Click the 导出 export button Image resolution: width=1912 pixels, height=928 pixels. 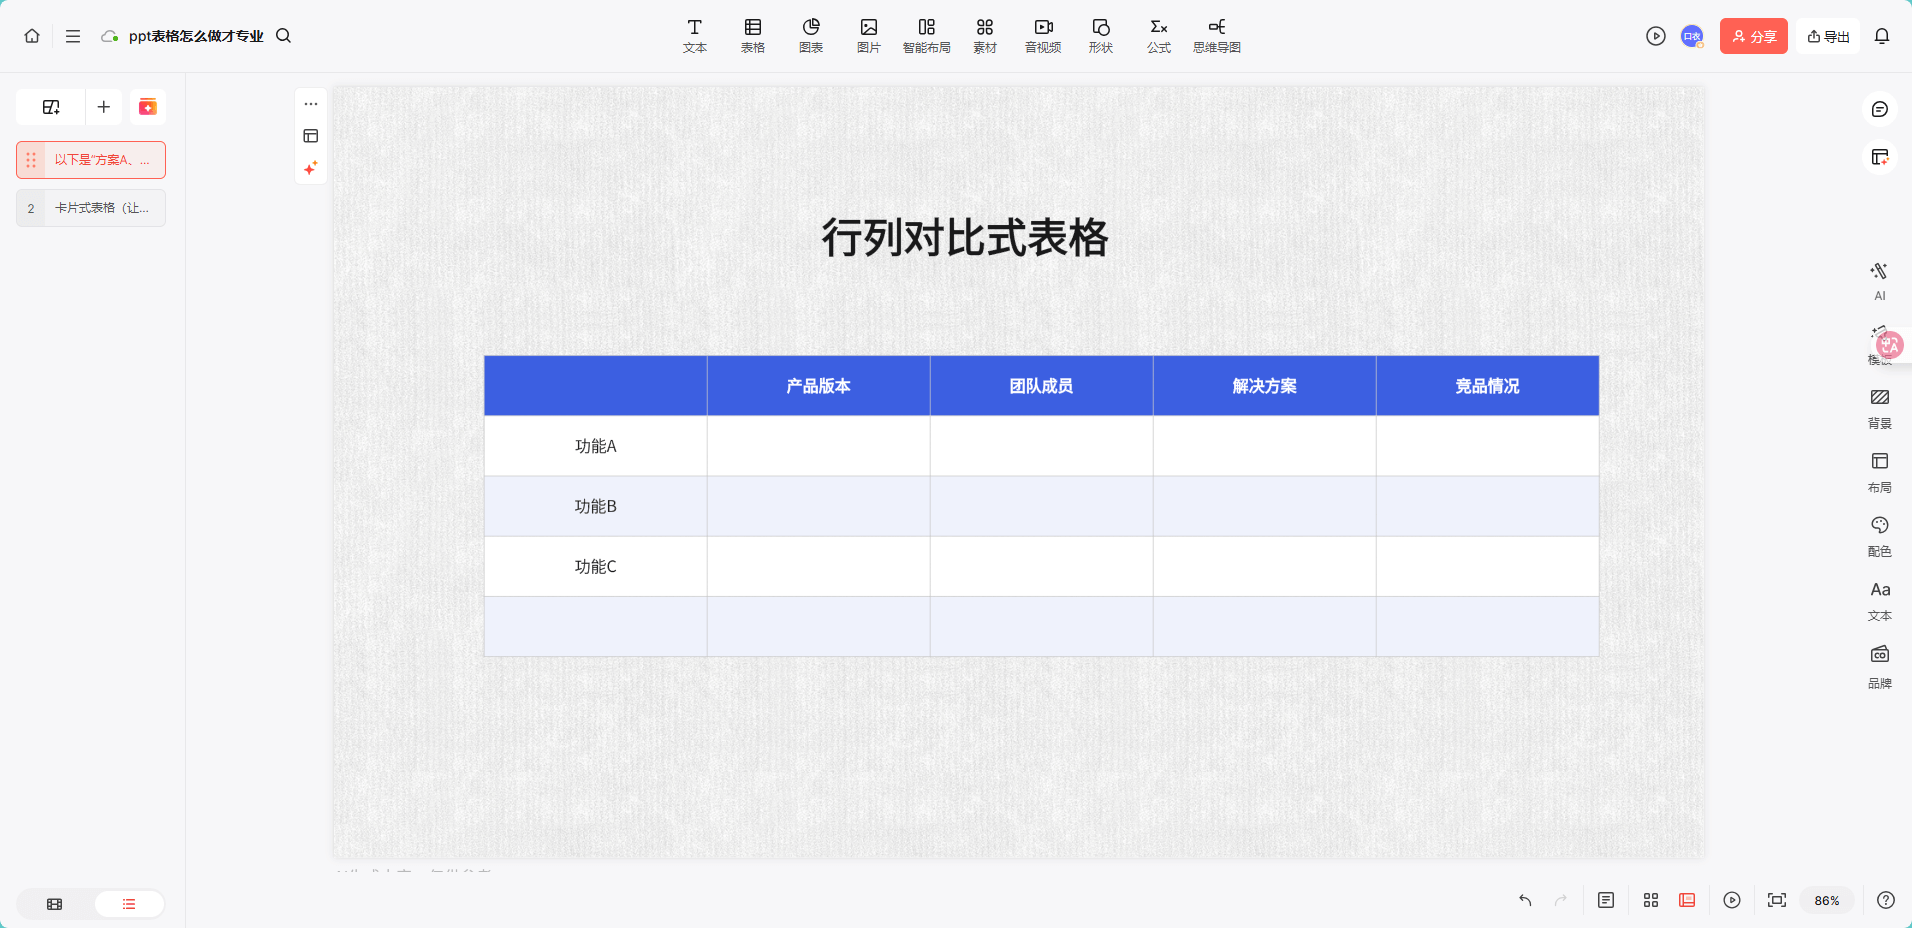tap(1828, 35)
